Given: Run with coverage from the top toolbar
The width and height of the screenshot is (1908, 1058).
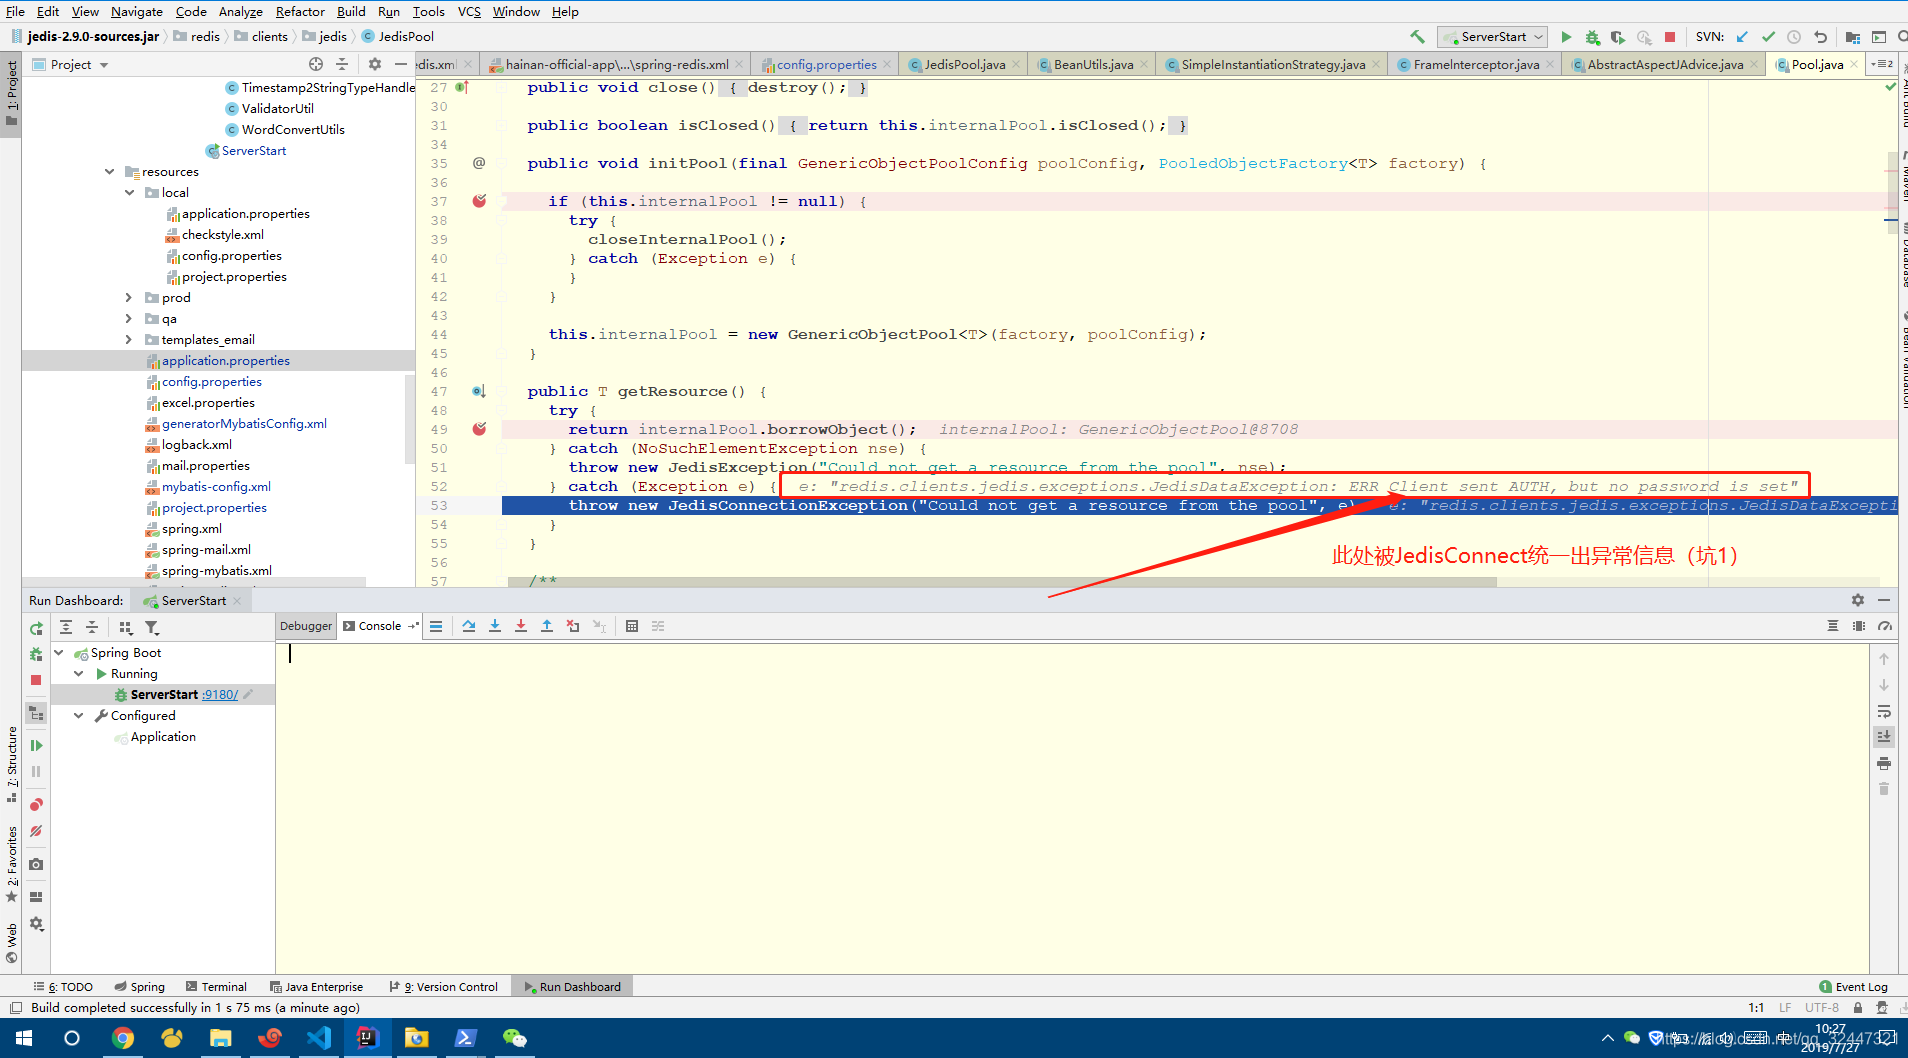Looking at the screenshot, I should (x=1618, y=37).
